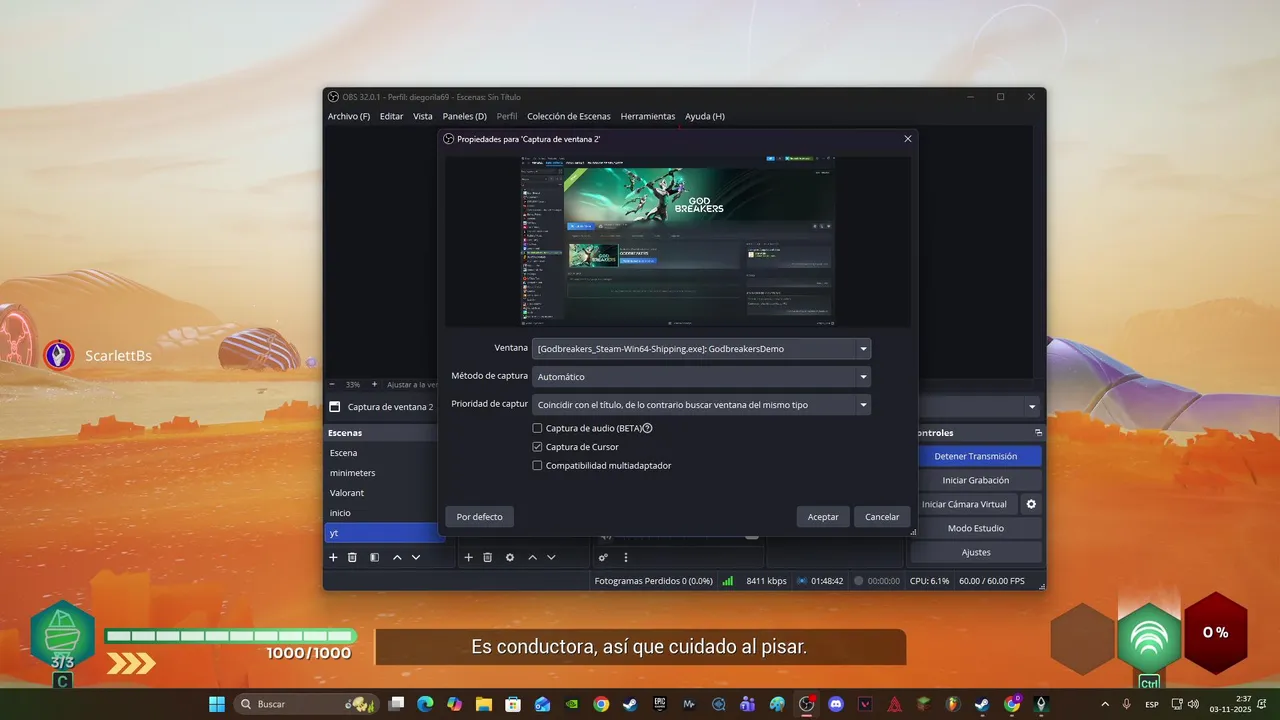This screenshot has height=720, width=1280.
Task: Open Epic Games Launcher from the taskbar
Action: tap(660, 704)
